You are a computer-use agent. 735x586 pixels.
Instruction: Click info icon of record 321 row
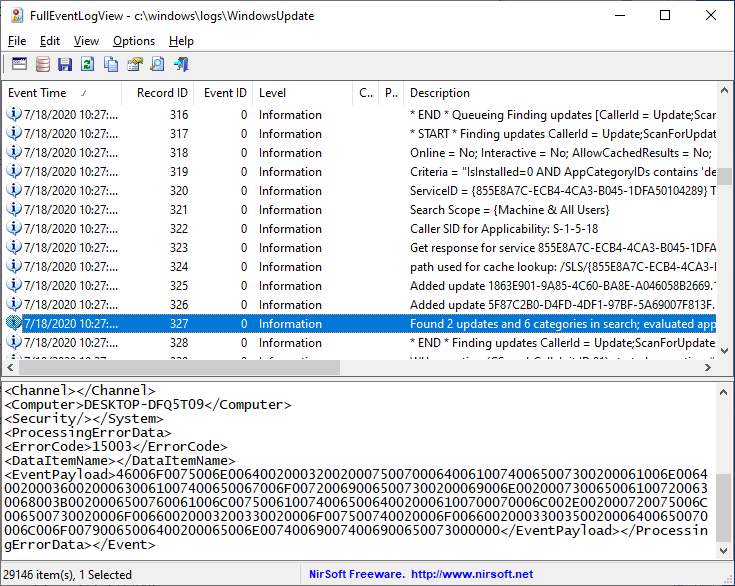click(x=14, y=209)
